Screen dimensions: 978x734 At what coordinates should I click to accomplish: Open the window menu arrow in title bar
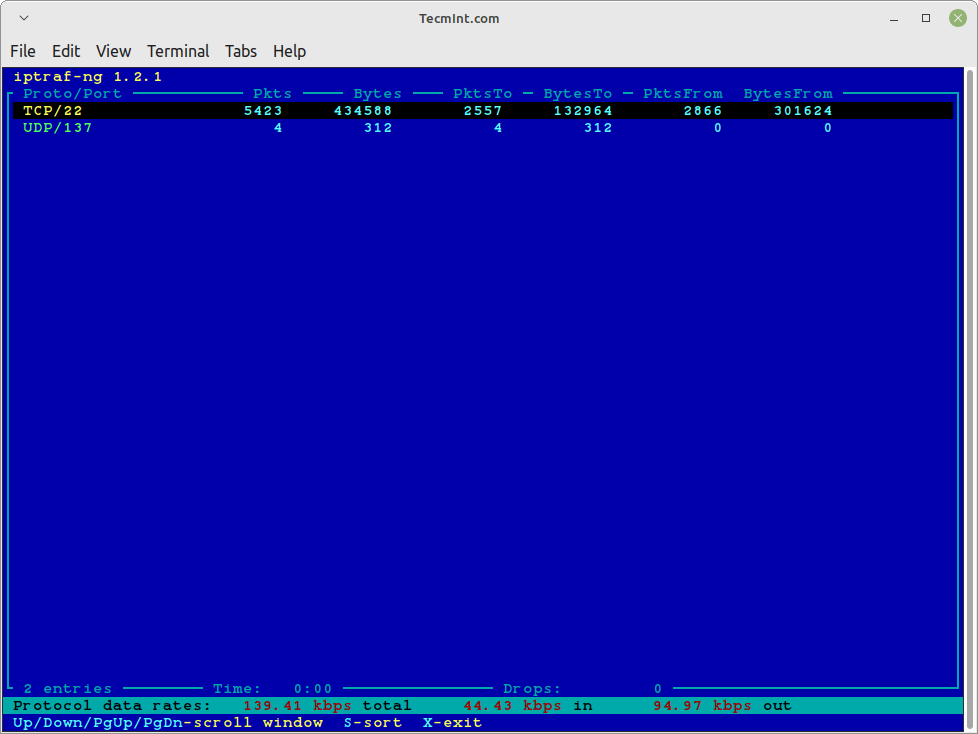[x=24, y=18]
